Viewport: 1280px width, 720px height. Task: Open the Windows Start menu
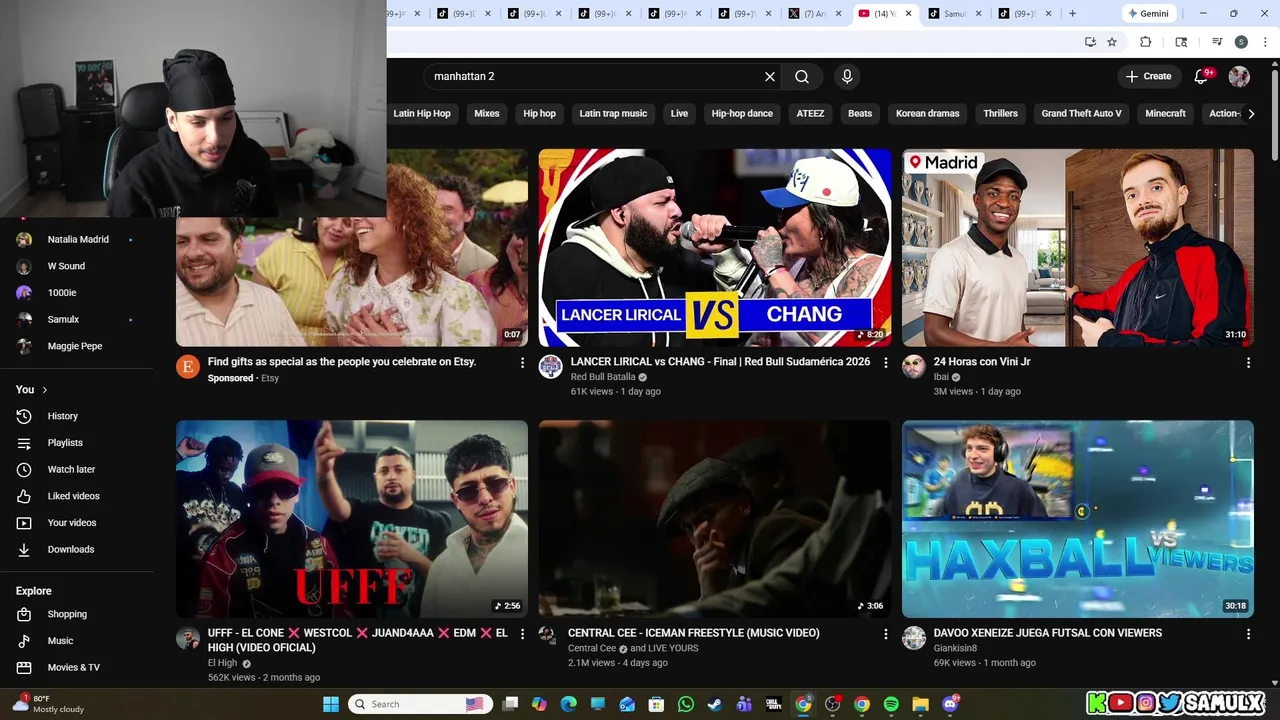coord(331,704)
